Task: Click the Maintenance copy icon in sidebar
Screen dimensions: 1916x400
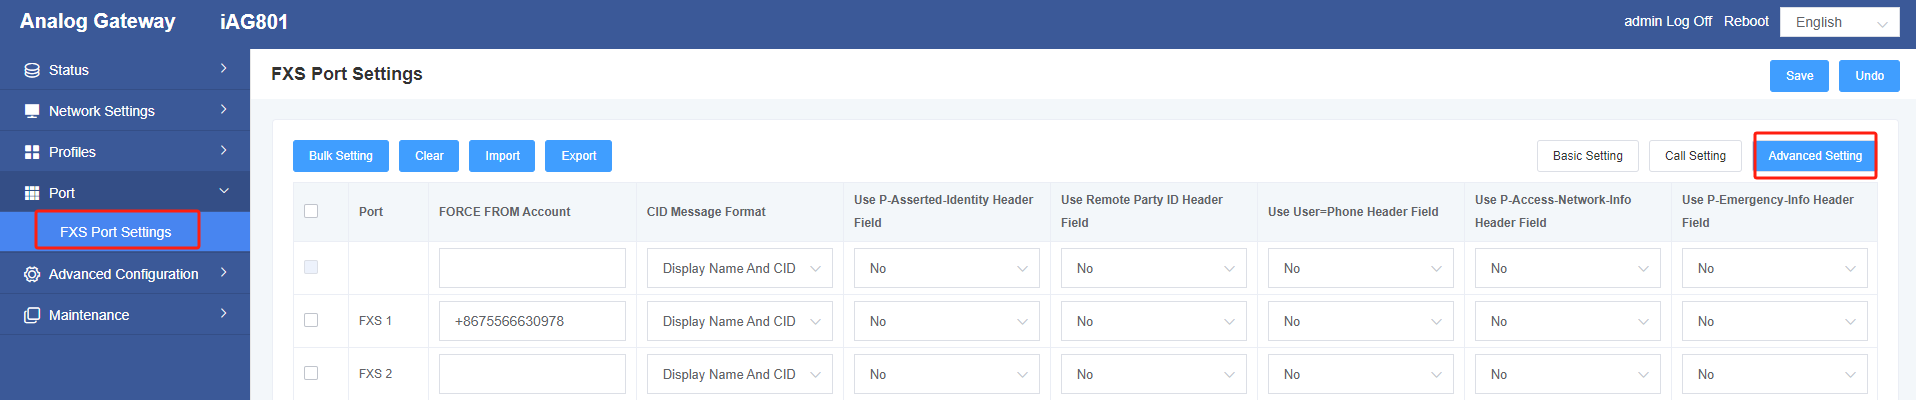Action: tap(32, 315)
